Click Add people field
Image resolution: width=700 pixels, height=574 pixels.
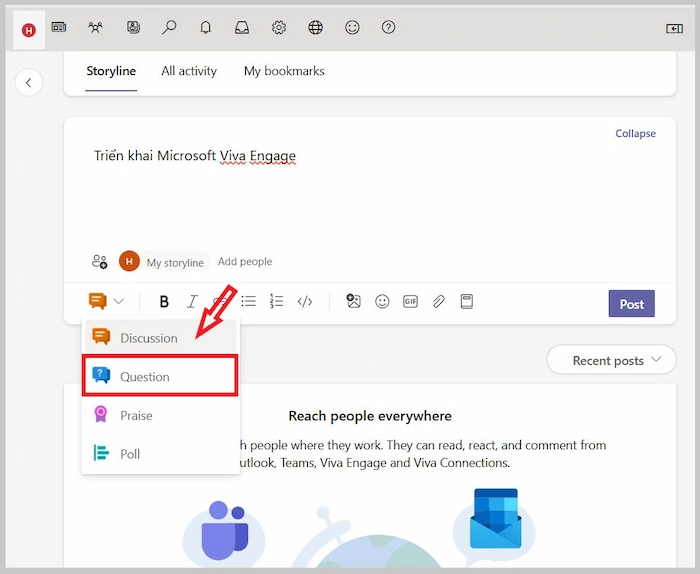click(x=245, y=262)
